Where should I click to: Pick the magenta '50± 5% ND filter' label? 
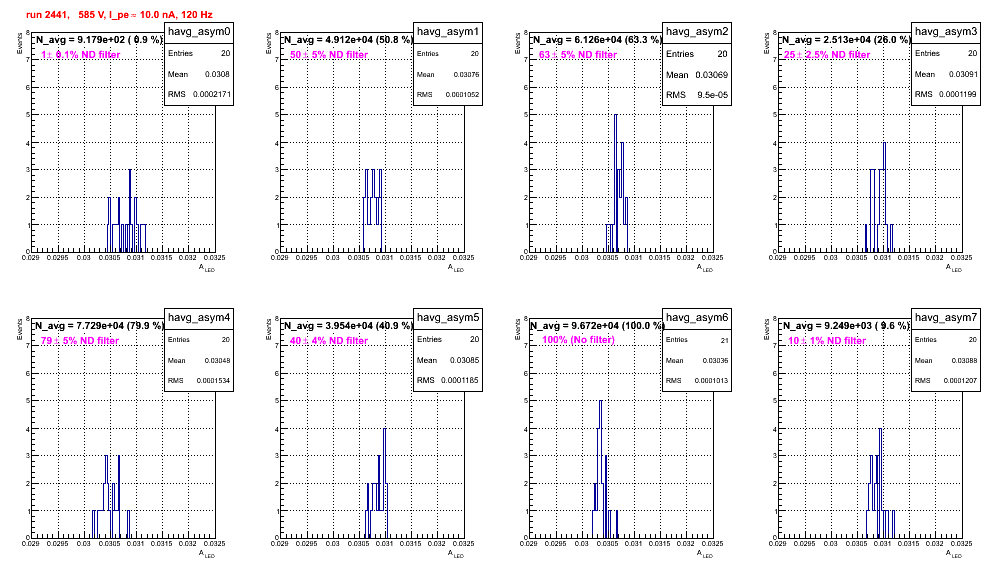click(x=329, y=55)
